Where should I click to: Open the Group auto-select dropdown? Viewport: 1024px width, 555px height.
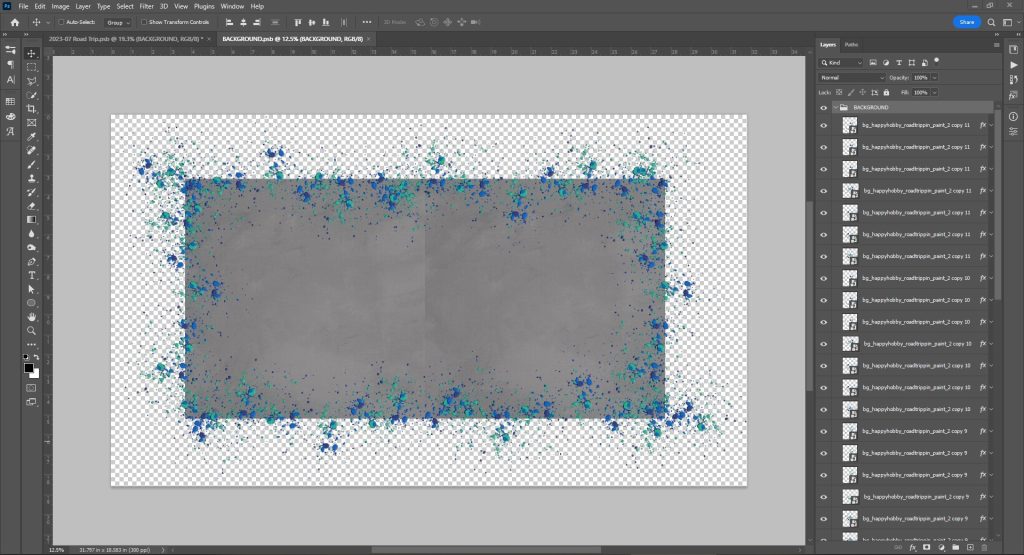click(x=118, y=21)
